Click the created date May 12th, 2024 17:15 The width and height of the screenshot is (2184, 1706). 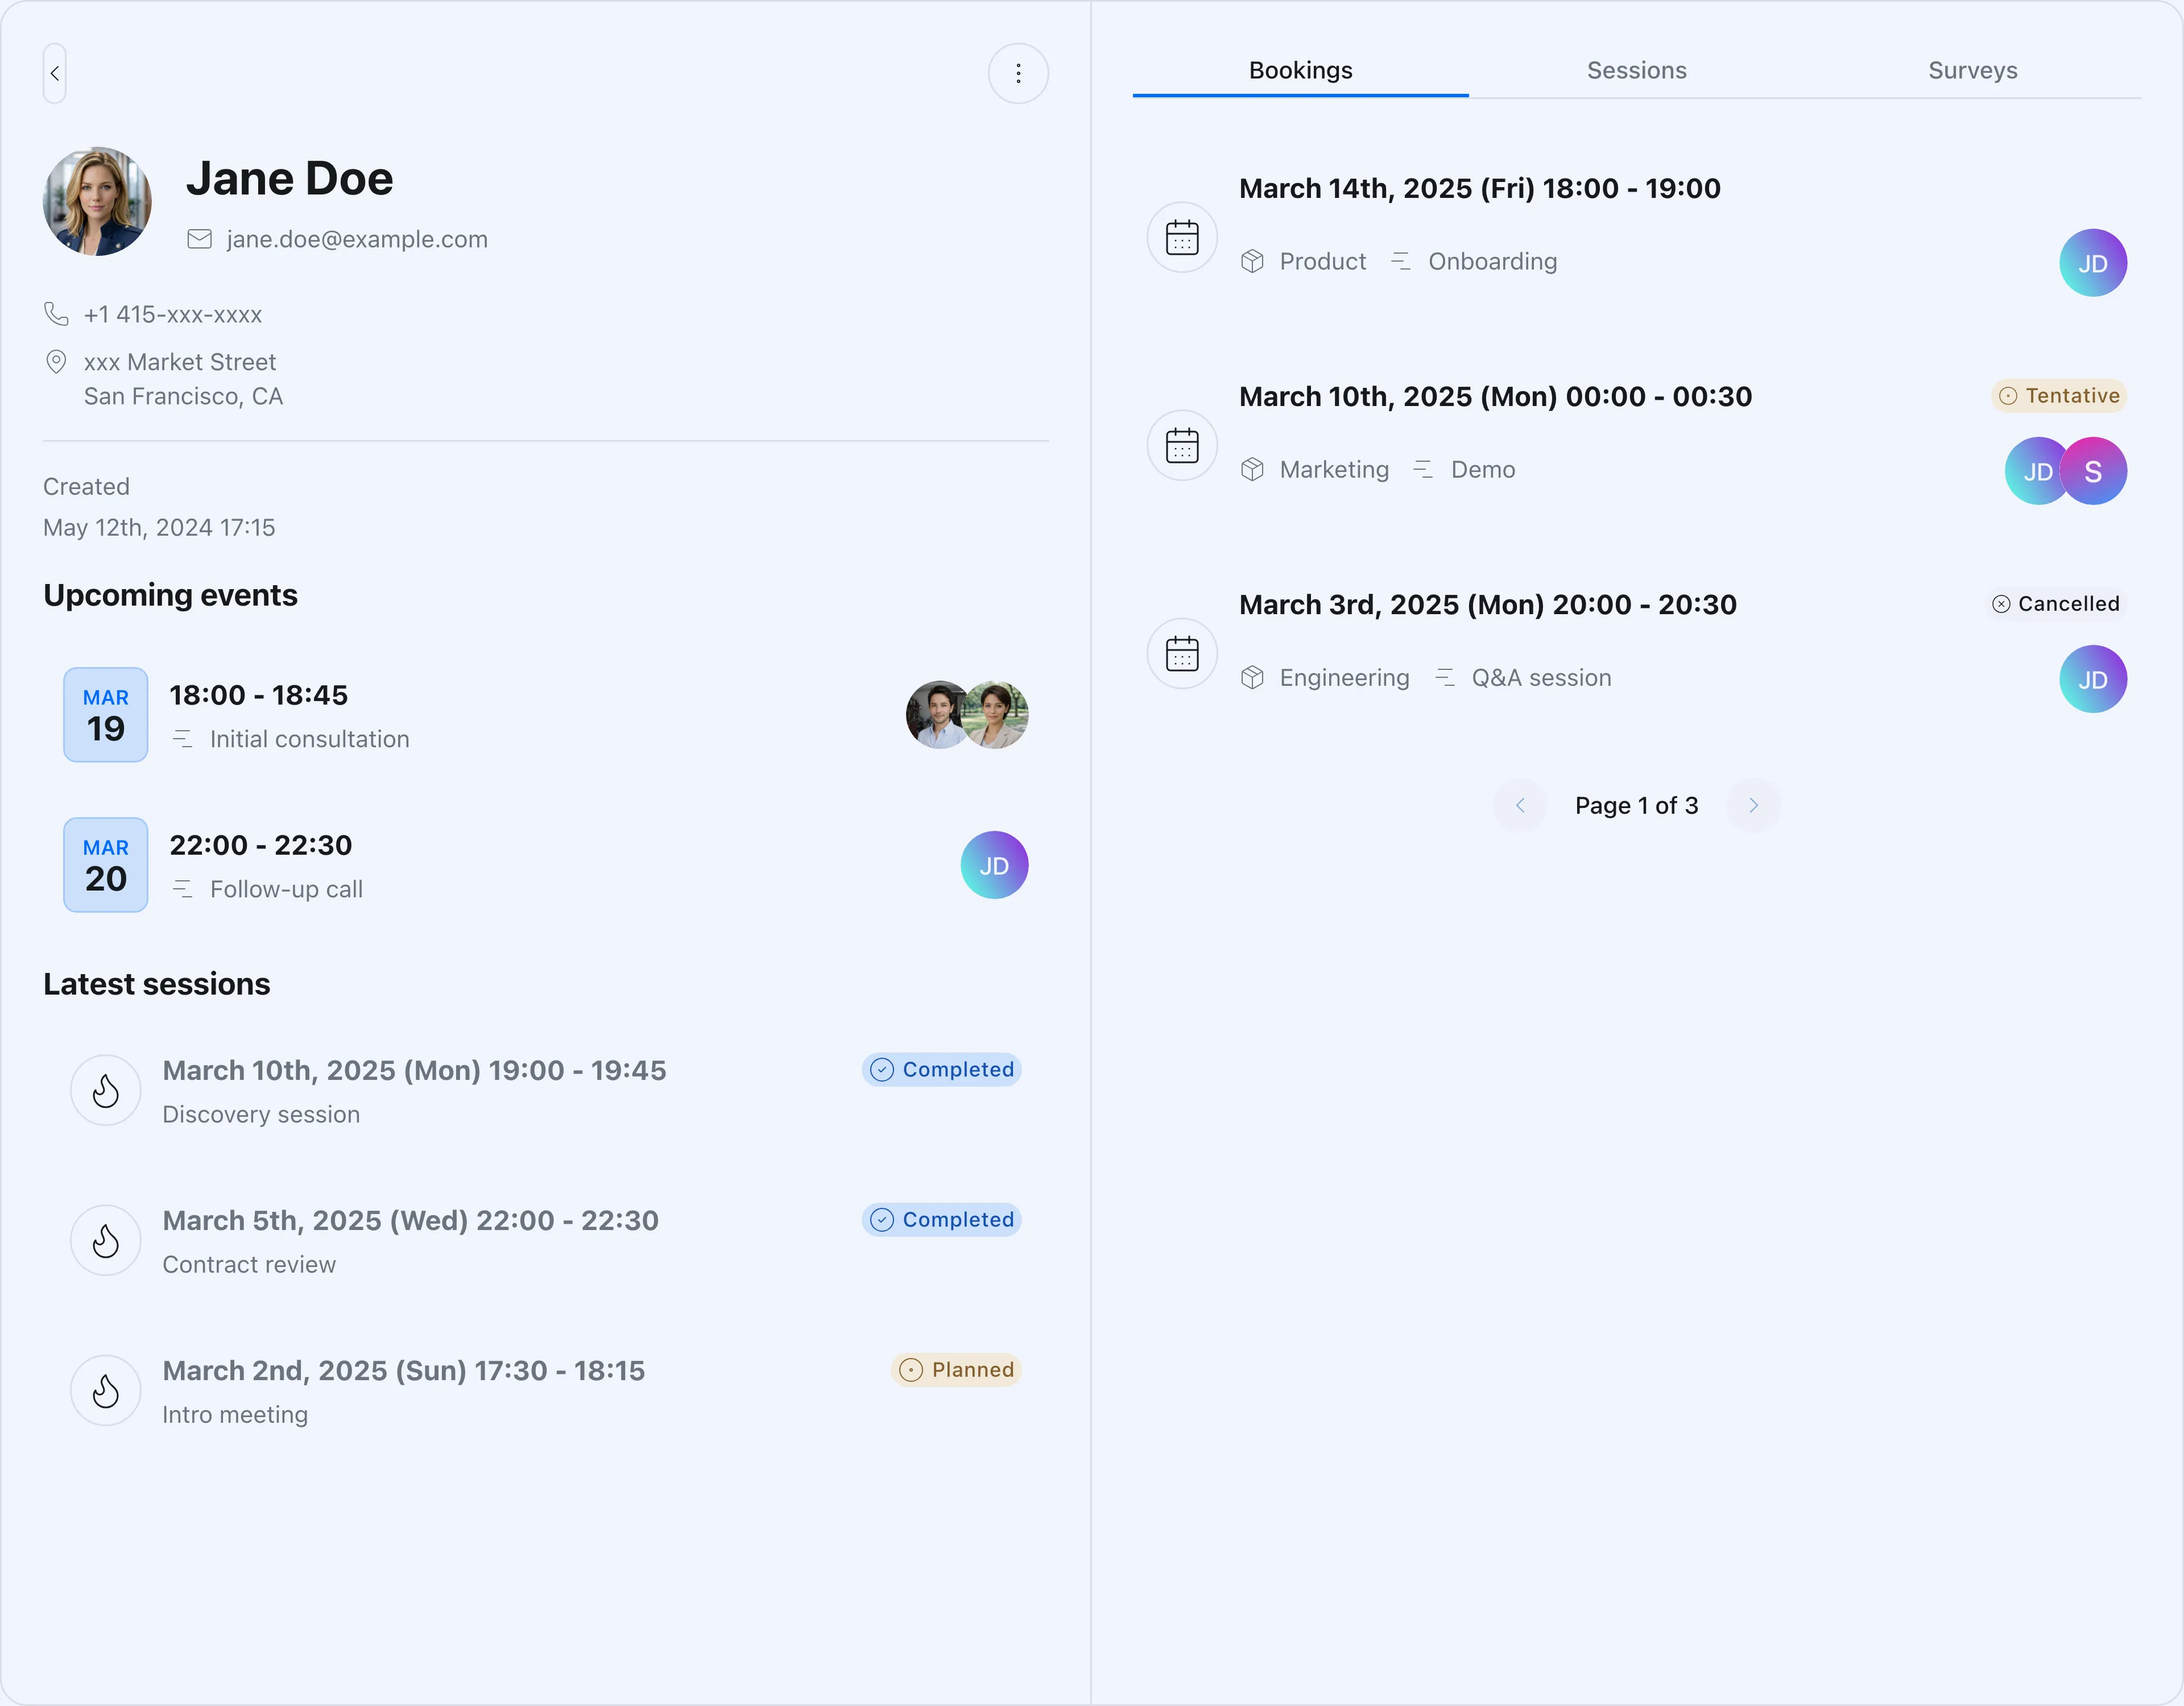point(159,527)
